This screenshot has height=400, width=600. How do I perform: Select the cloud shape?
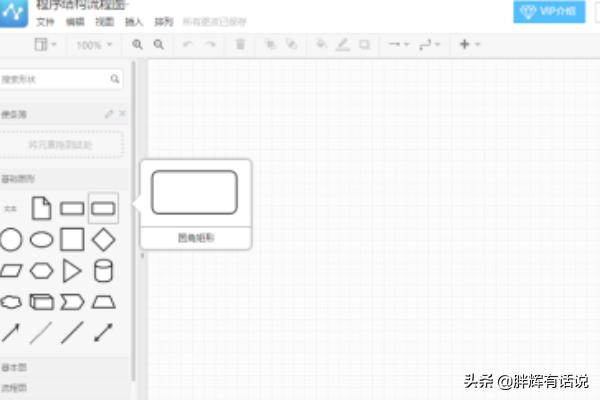11,302
